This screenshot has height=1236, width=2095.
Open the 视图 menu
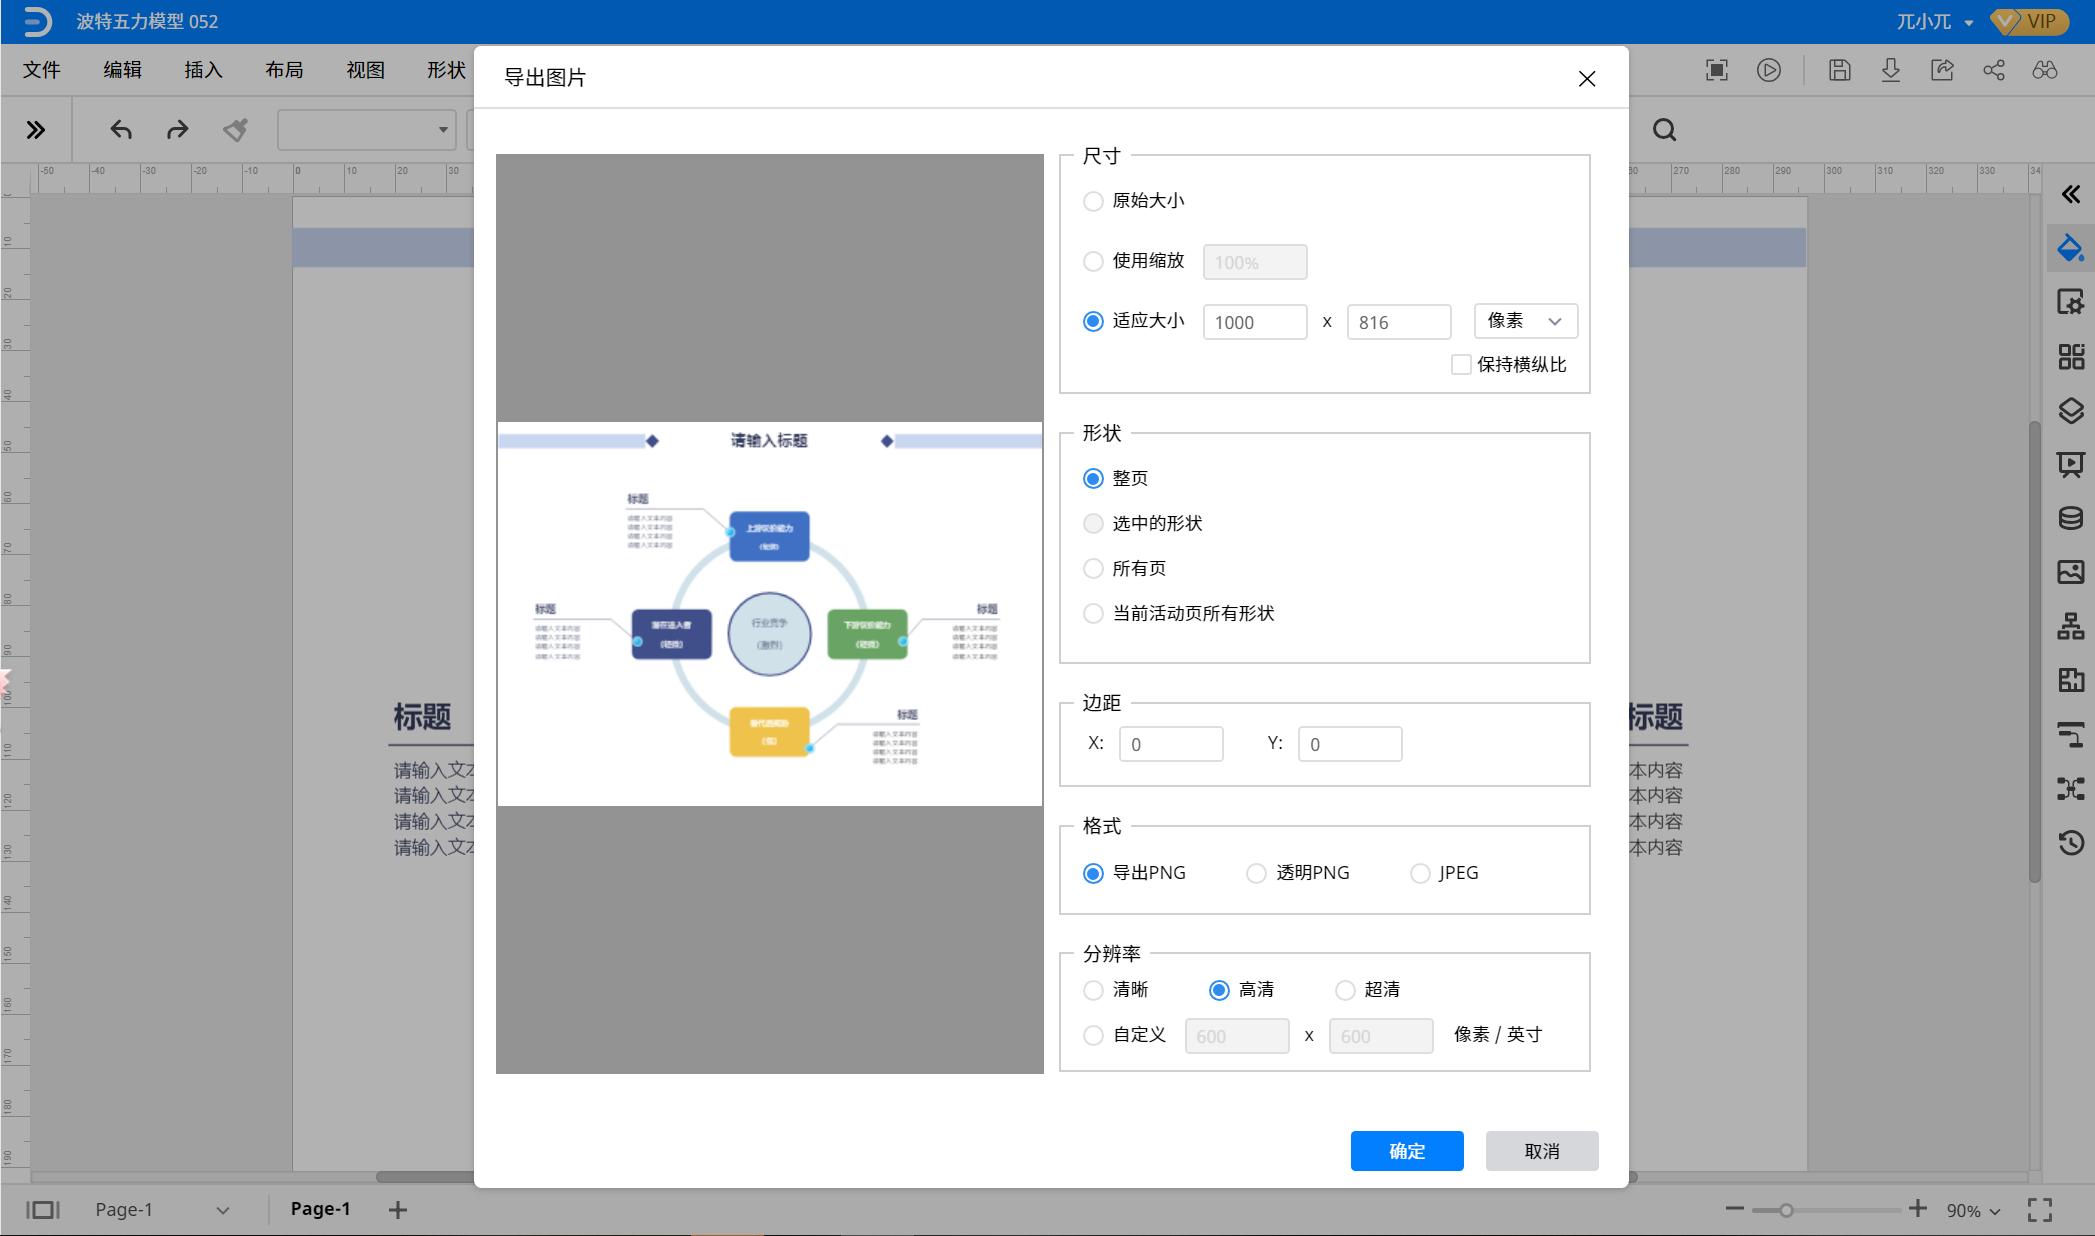point(364,70)
